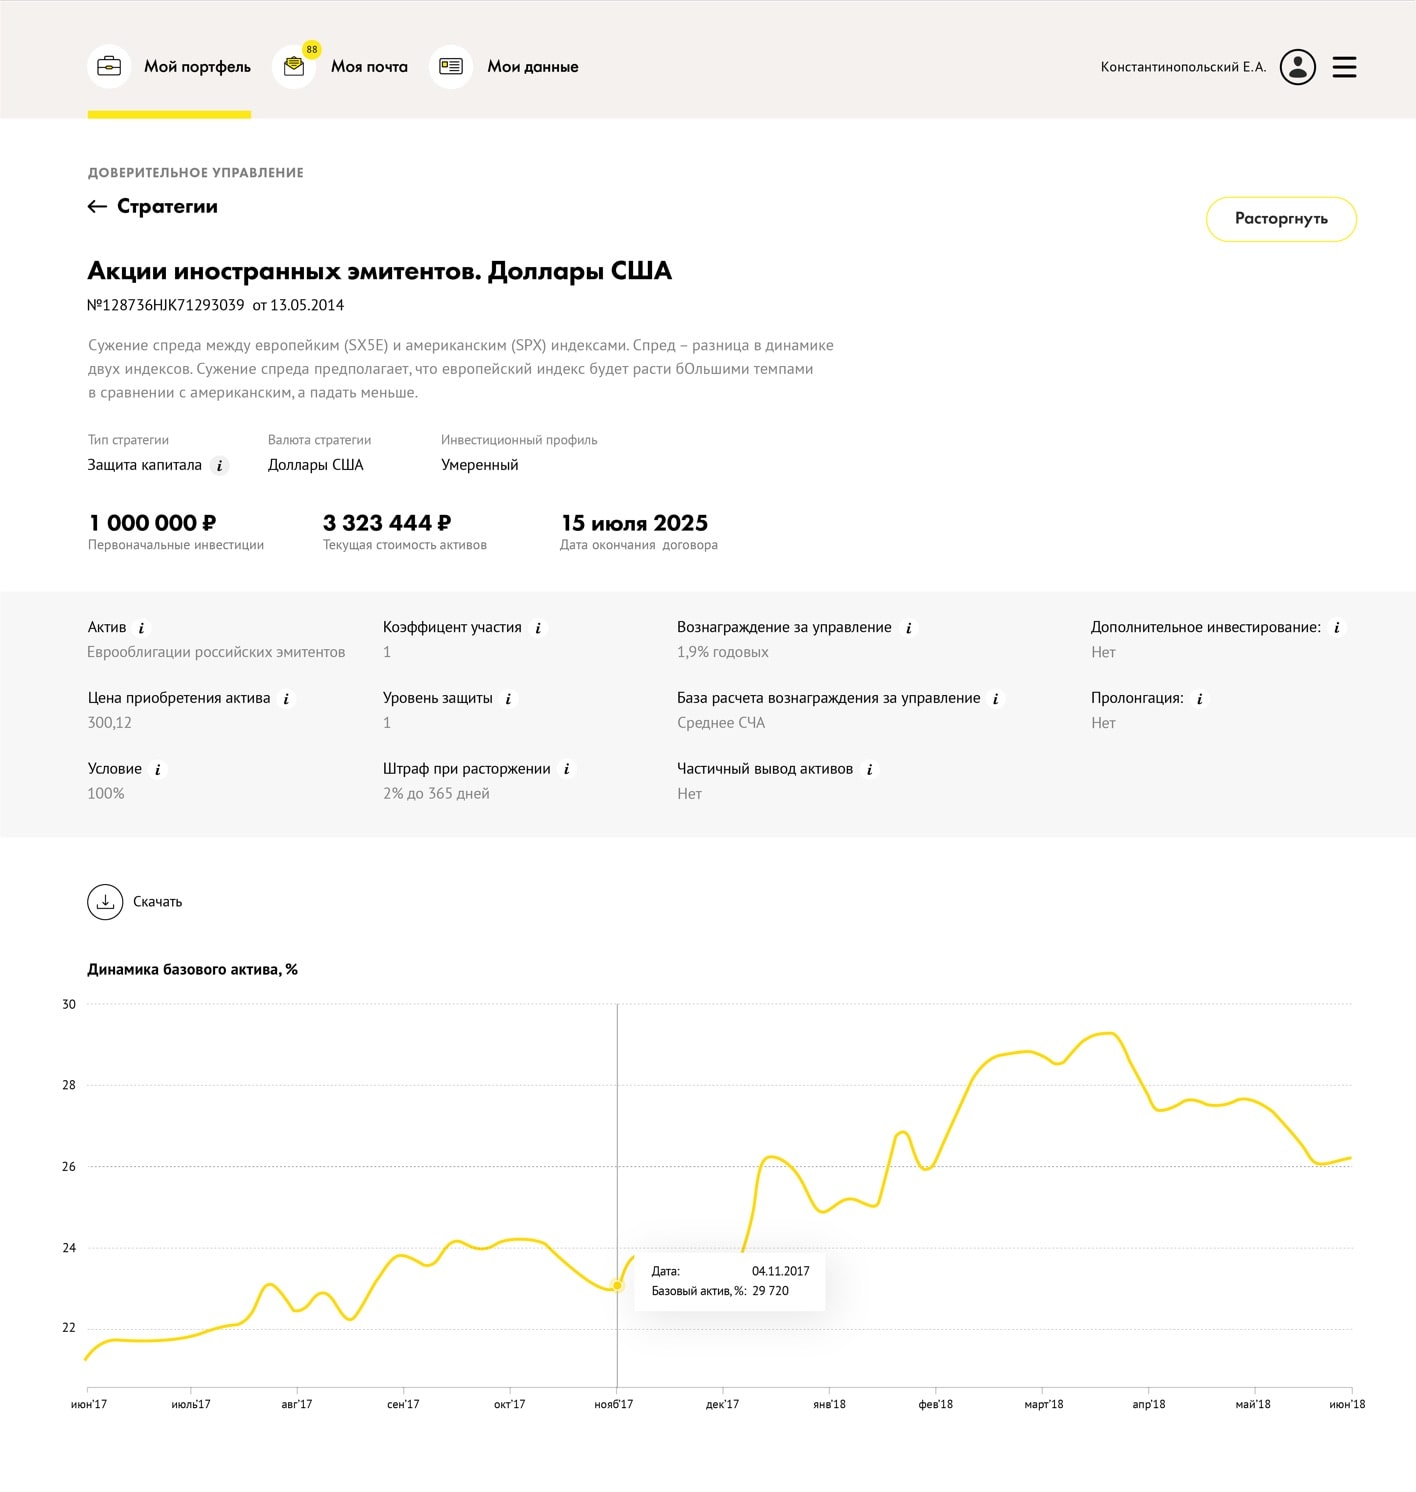The width and height of the screenshot is (1416, 1492).
Task: Click the Расторгнуть button
Action: (x=1281, y=219)
